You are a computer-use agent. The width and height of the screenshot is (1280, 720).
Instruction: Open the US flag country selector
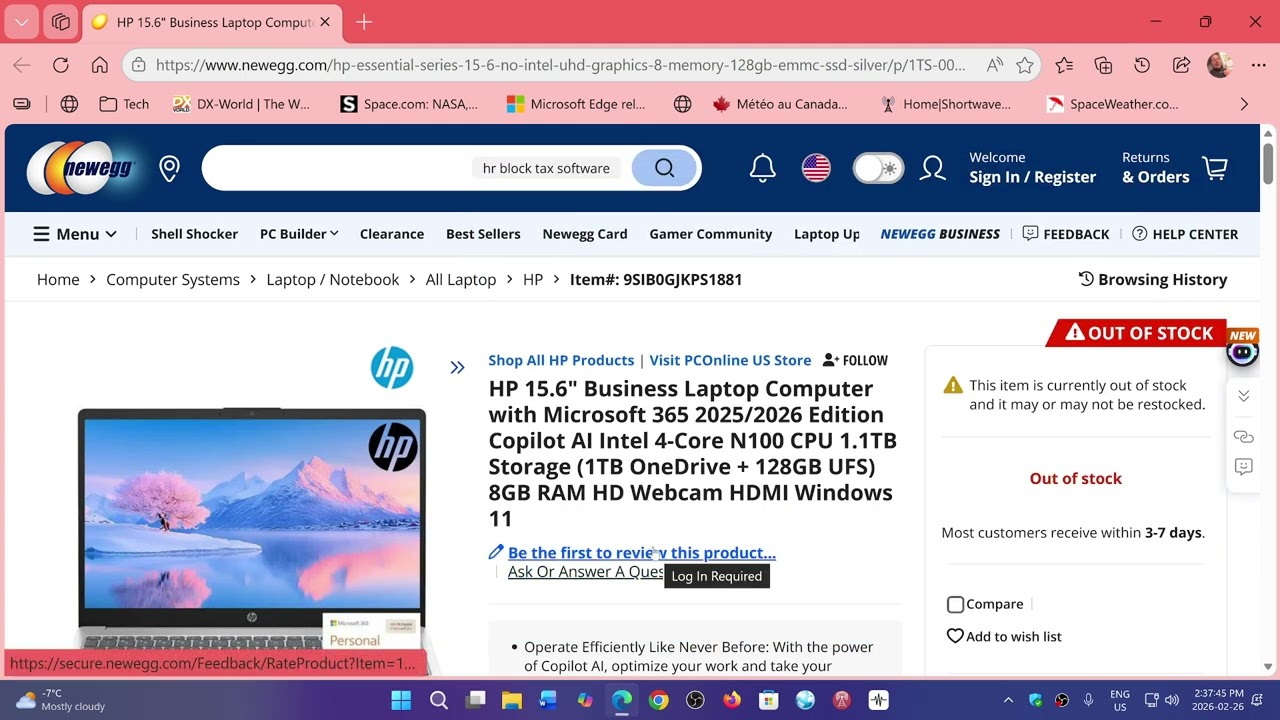[816, 168]
